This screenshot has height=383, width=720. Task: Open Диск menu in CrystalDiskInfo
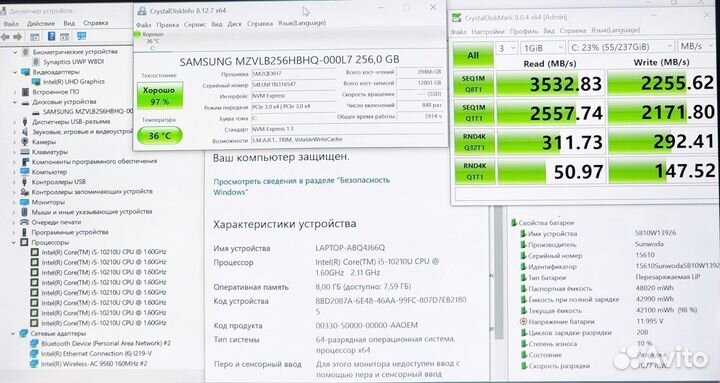coord(234,24)
